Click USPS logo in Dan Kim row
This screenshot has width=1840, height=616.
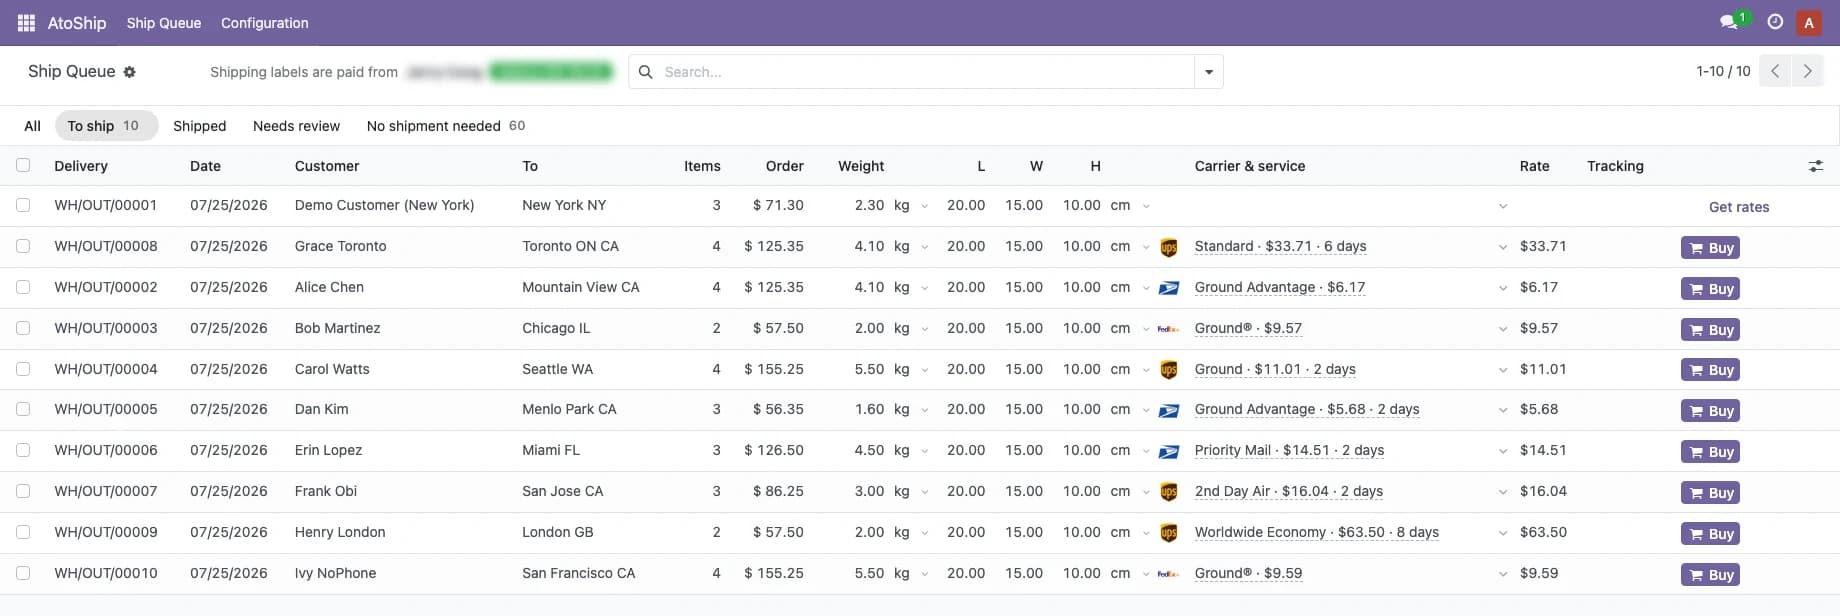coord(1168,411)
